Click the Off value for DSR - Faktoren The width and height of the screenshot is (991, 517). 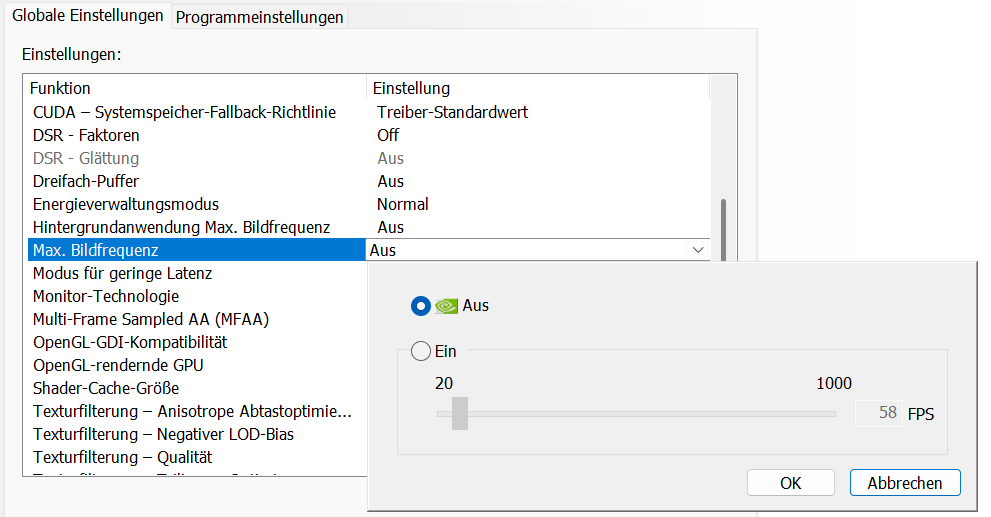(x=388, y=135)
